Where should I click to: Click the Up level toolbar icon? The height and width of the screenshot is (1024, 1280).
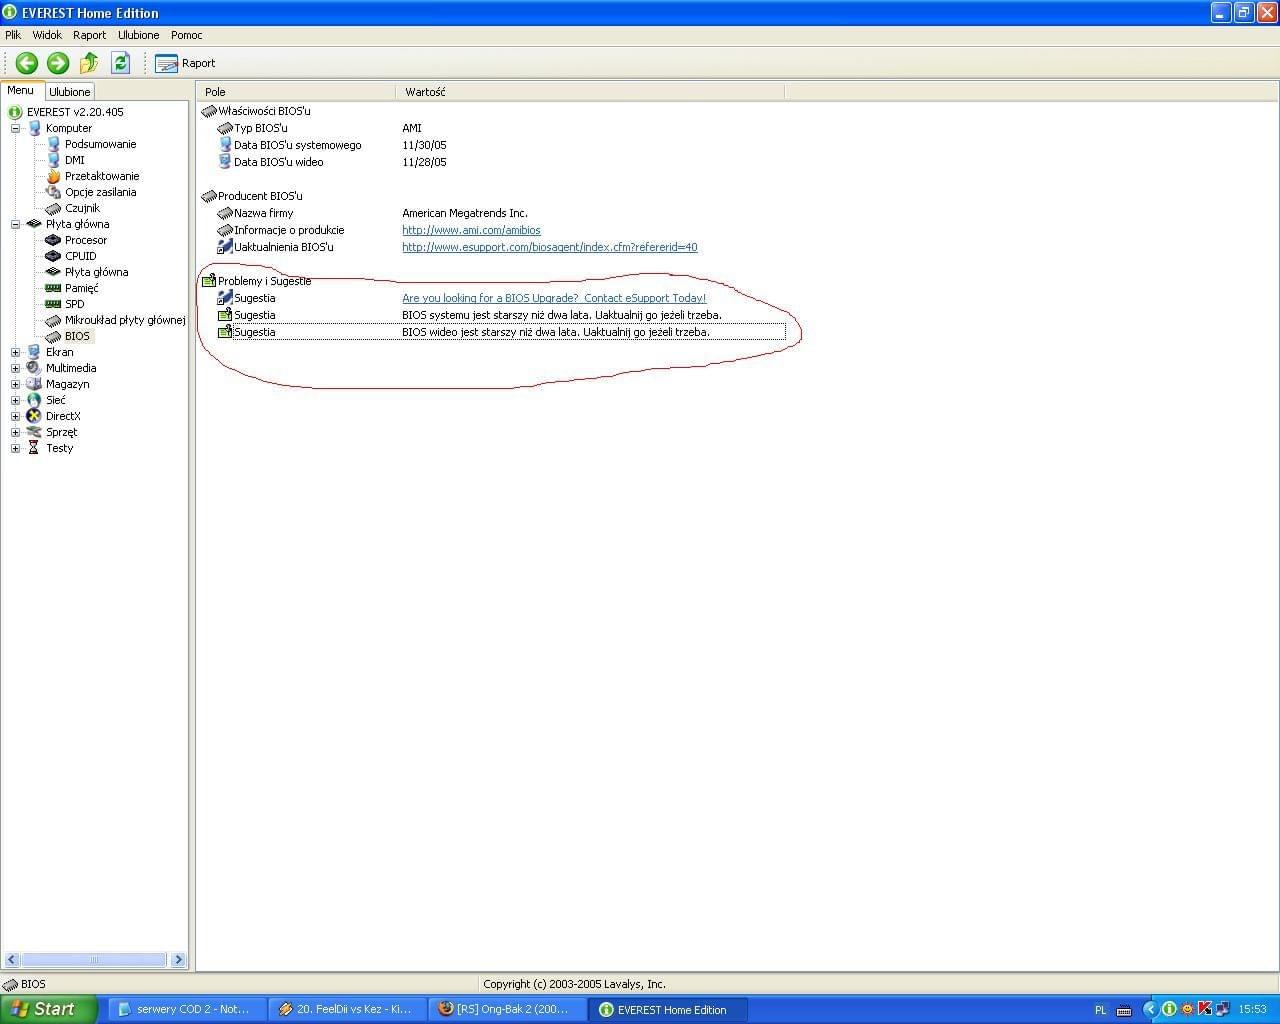tap(89, 63)
